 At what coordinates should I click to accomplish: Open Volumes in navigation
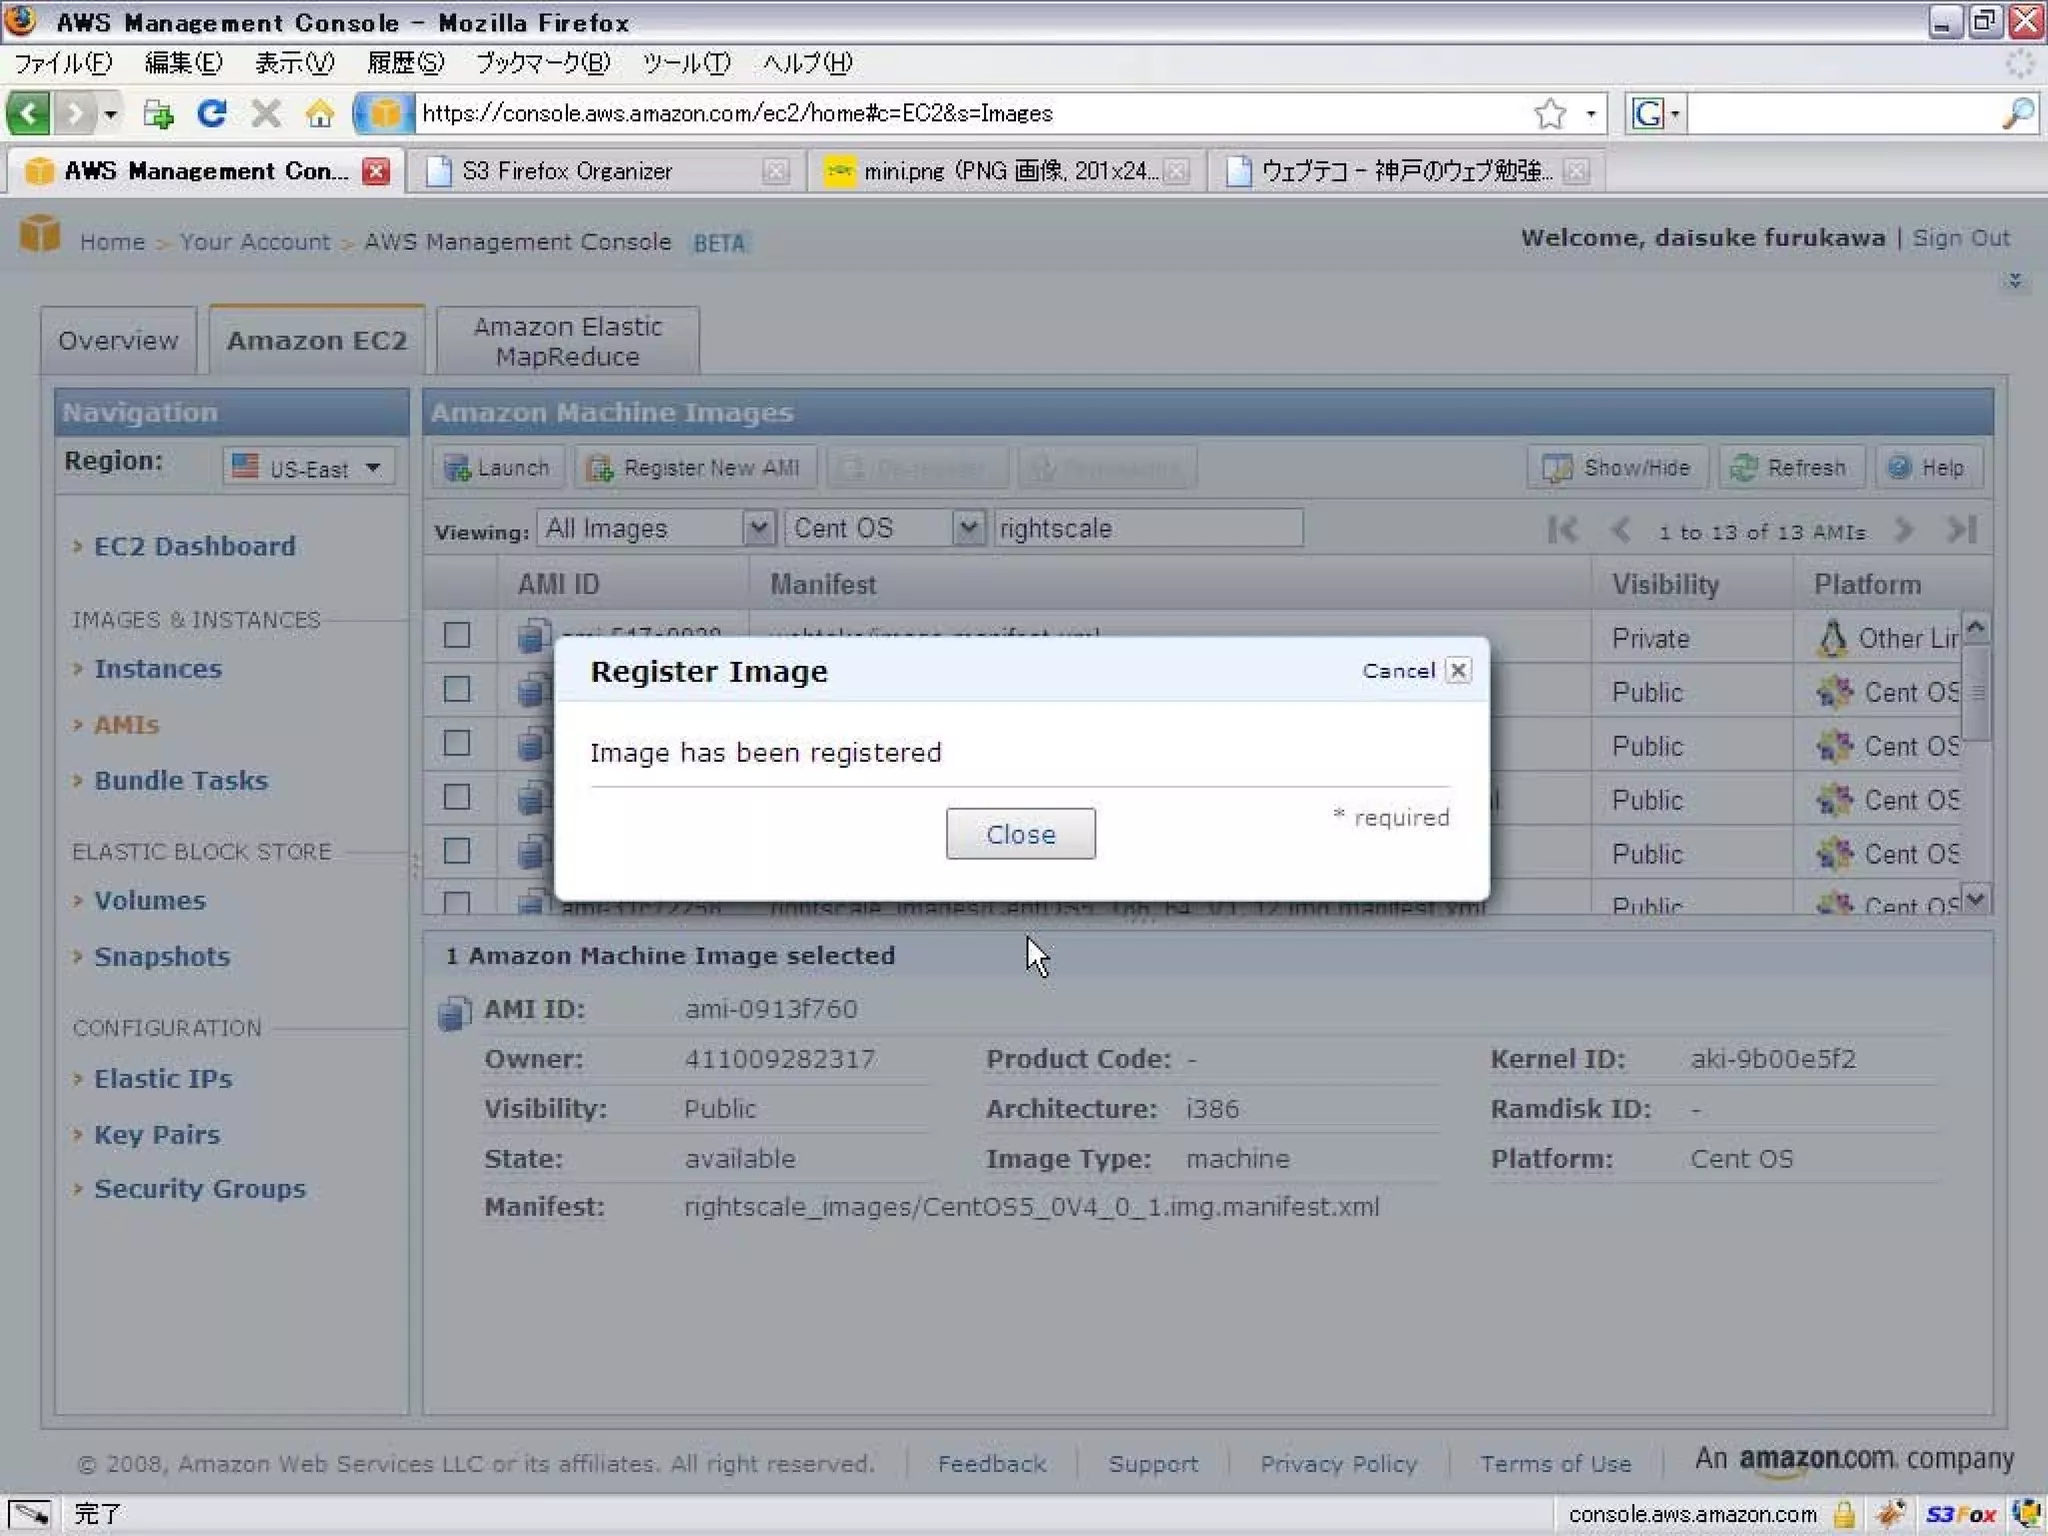click(150, 900)
